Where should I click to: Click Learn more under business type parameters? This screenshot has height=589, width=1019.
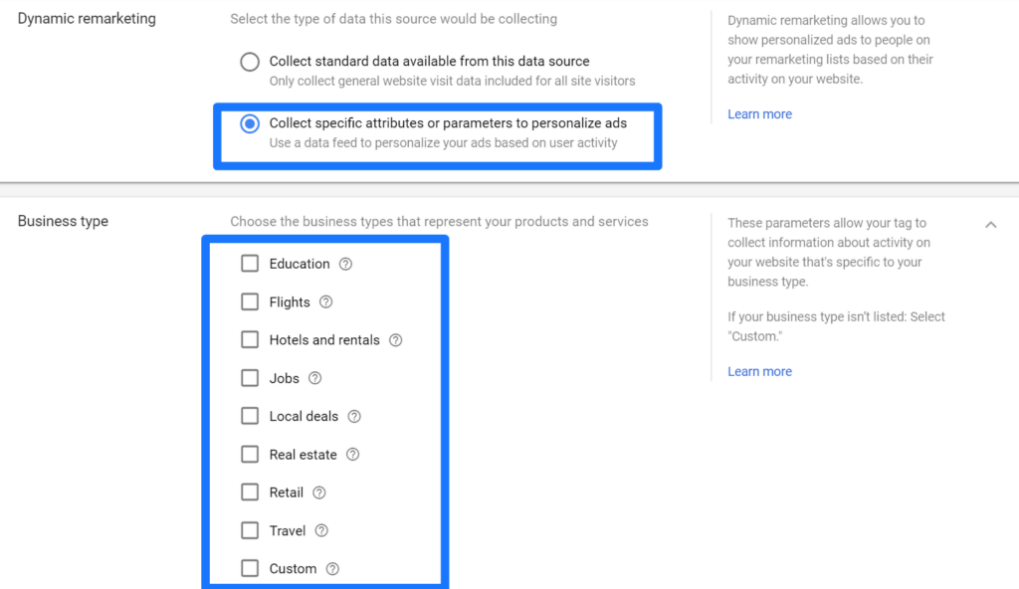click(x=759, y=371)
